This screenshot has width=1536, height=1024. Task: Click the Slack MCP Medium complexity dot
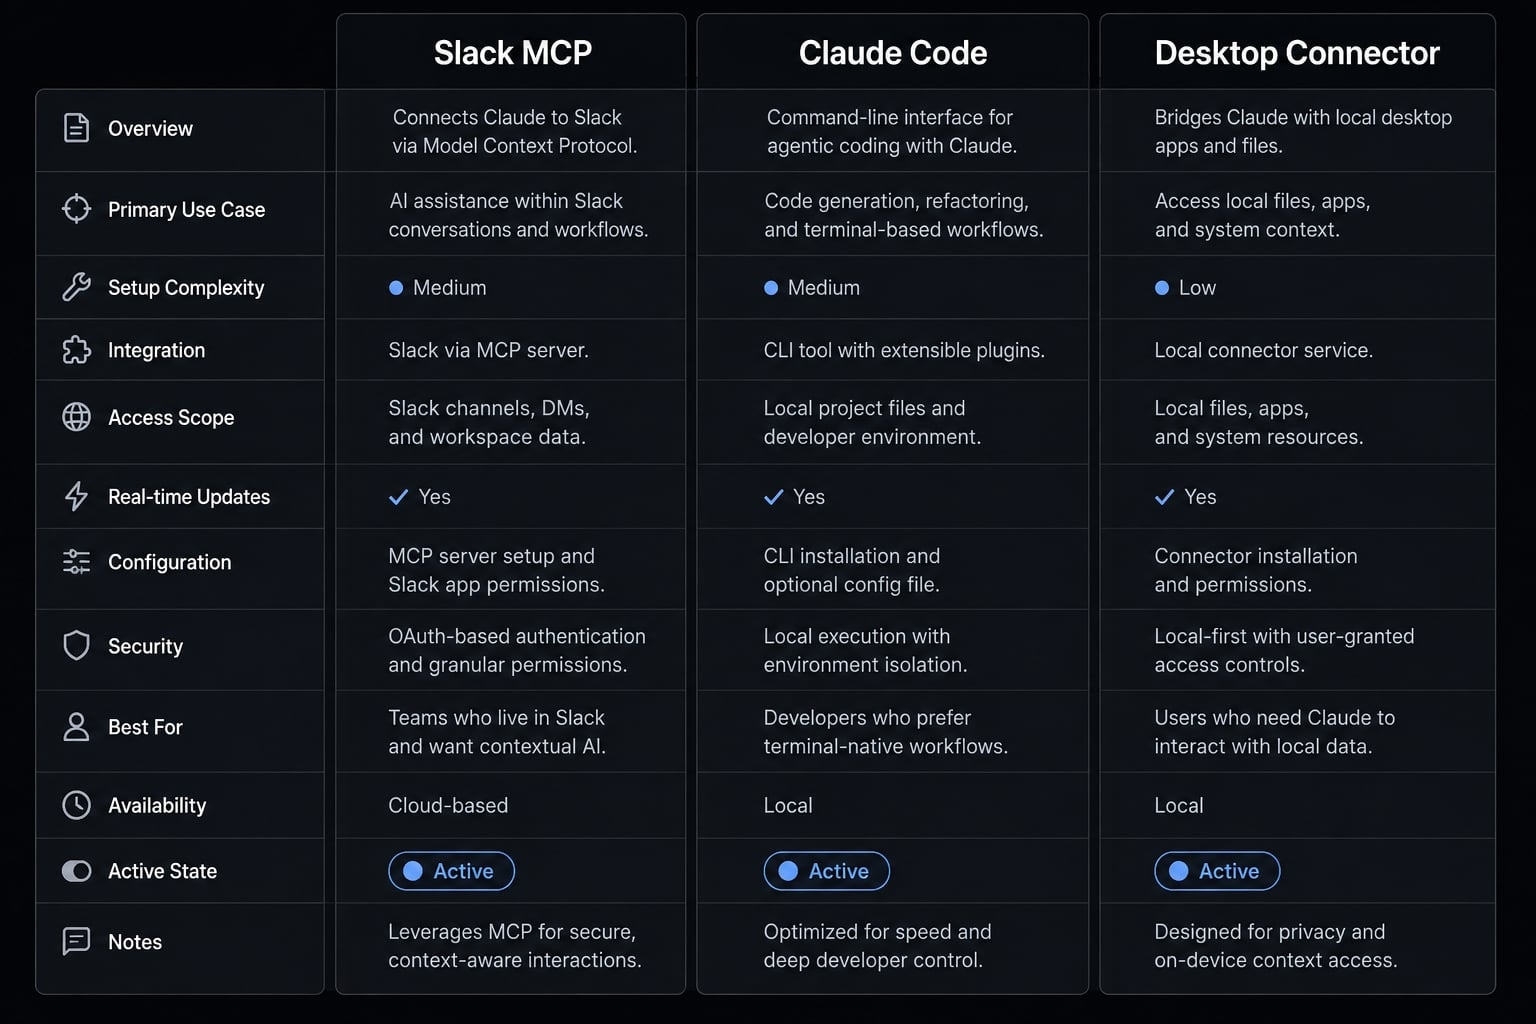396,288
